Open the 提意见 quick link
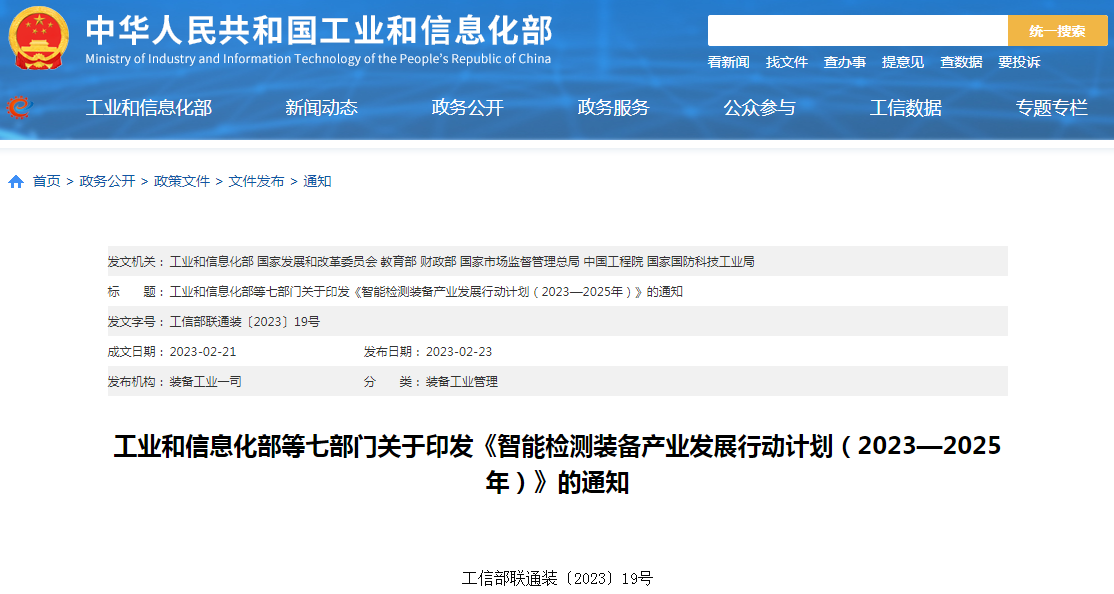Image resolution: width=1114 pixels, height=594 pixels. (903, 63)
